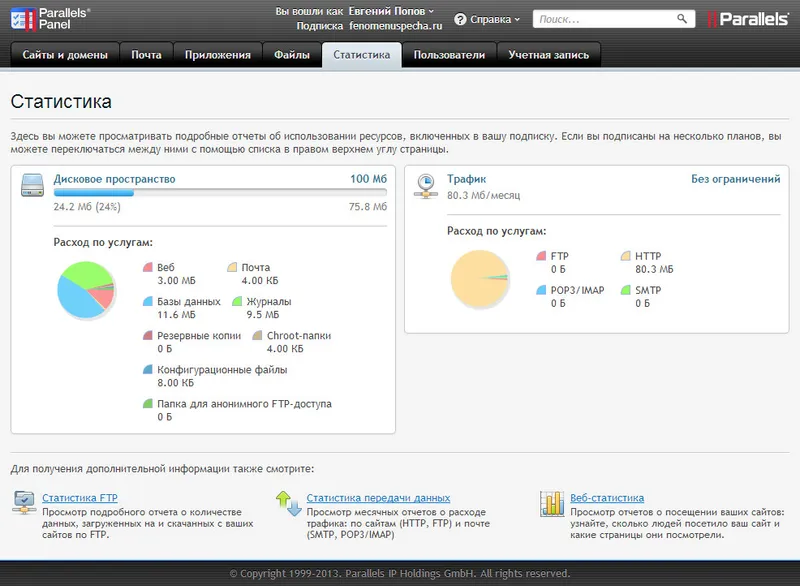The width and height of the screenshot is (800, 586).
Task: Click the HTTP legend color swatch
Action: pos(626,256)
